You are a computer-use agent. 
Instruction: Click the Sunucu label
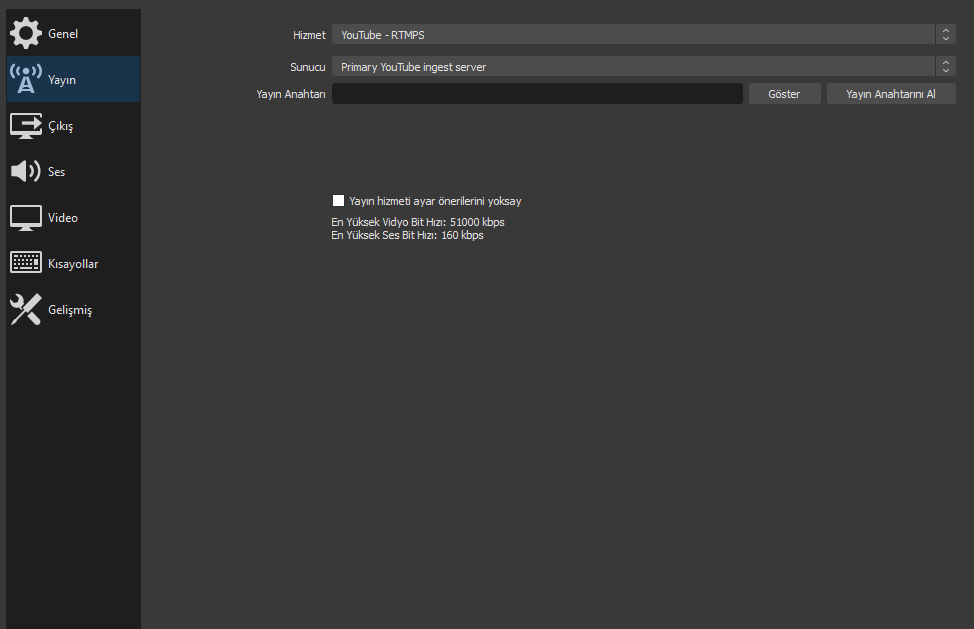pyautogui.click(x=307, y=67)
